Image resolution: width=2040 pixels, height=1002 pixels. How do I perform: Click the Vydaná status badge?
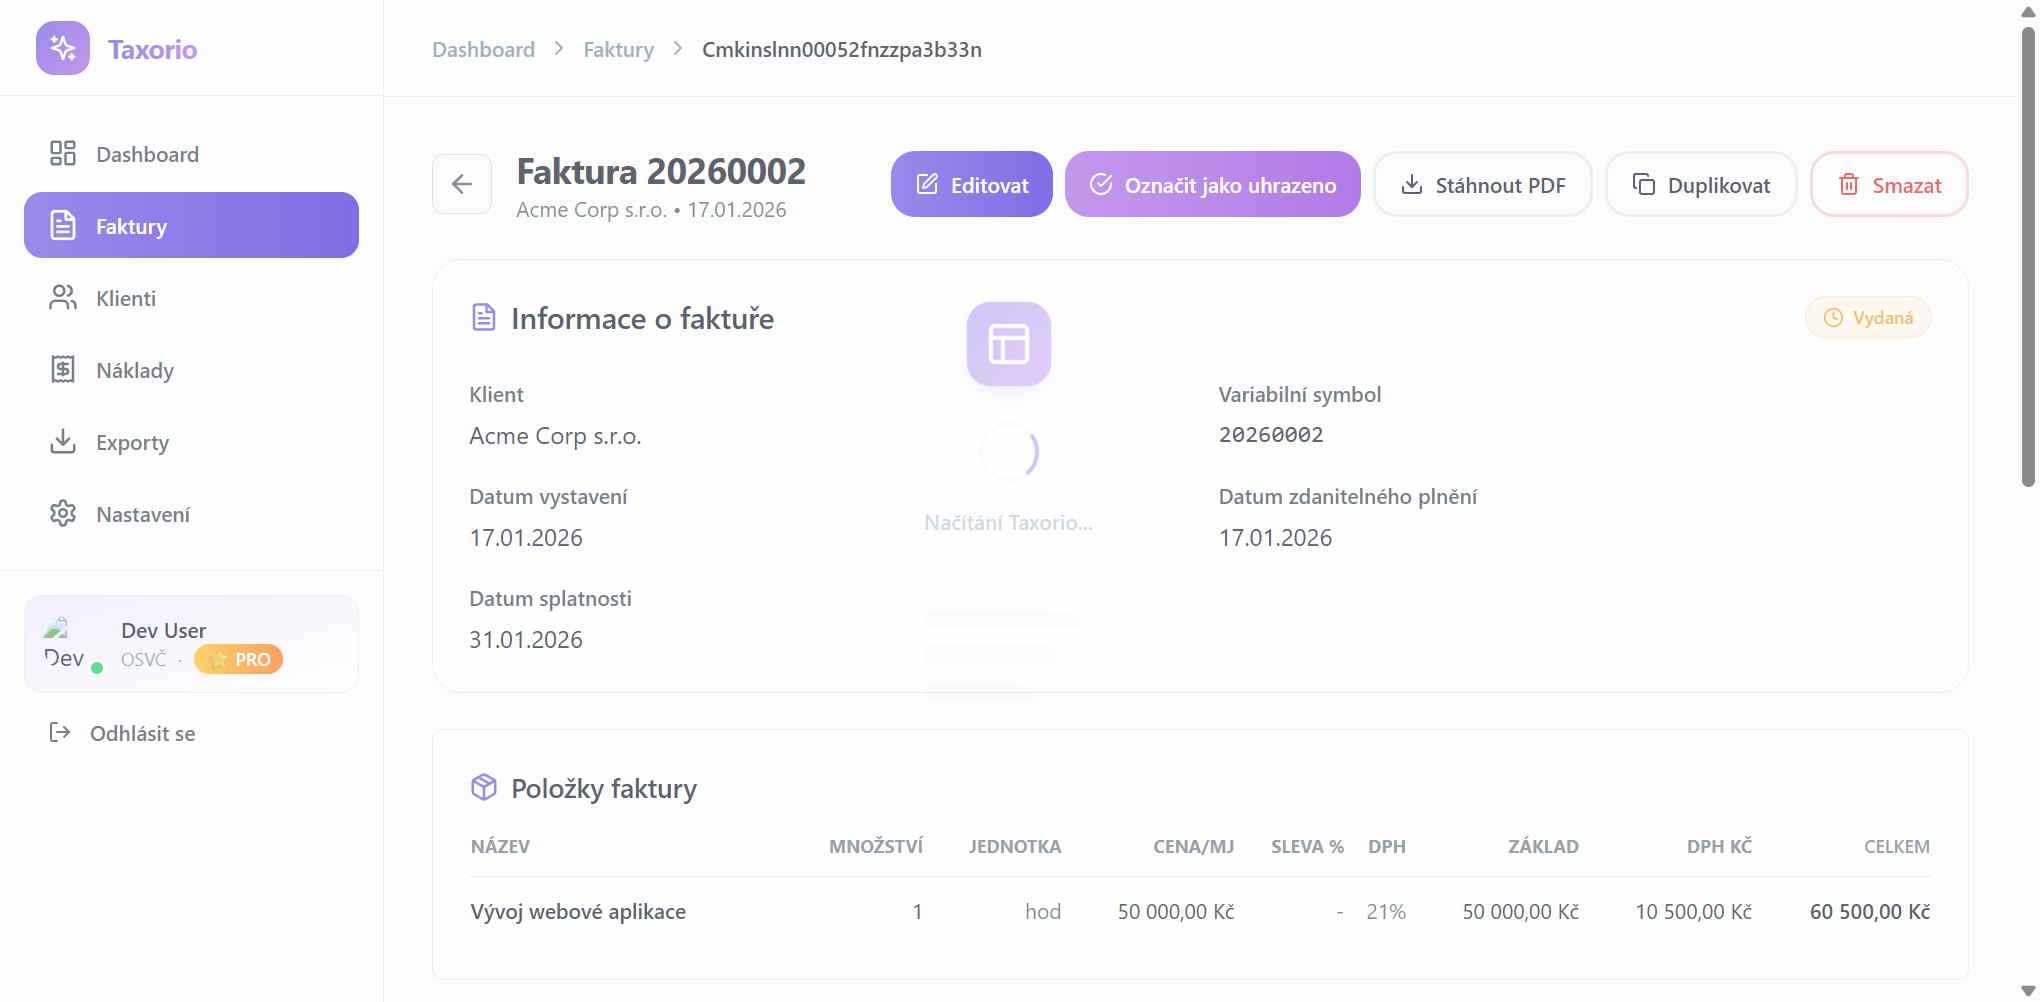point(1868,318)
